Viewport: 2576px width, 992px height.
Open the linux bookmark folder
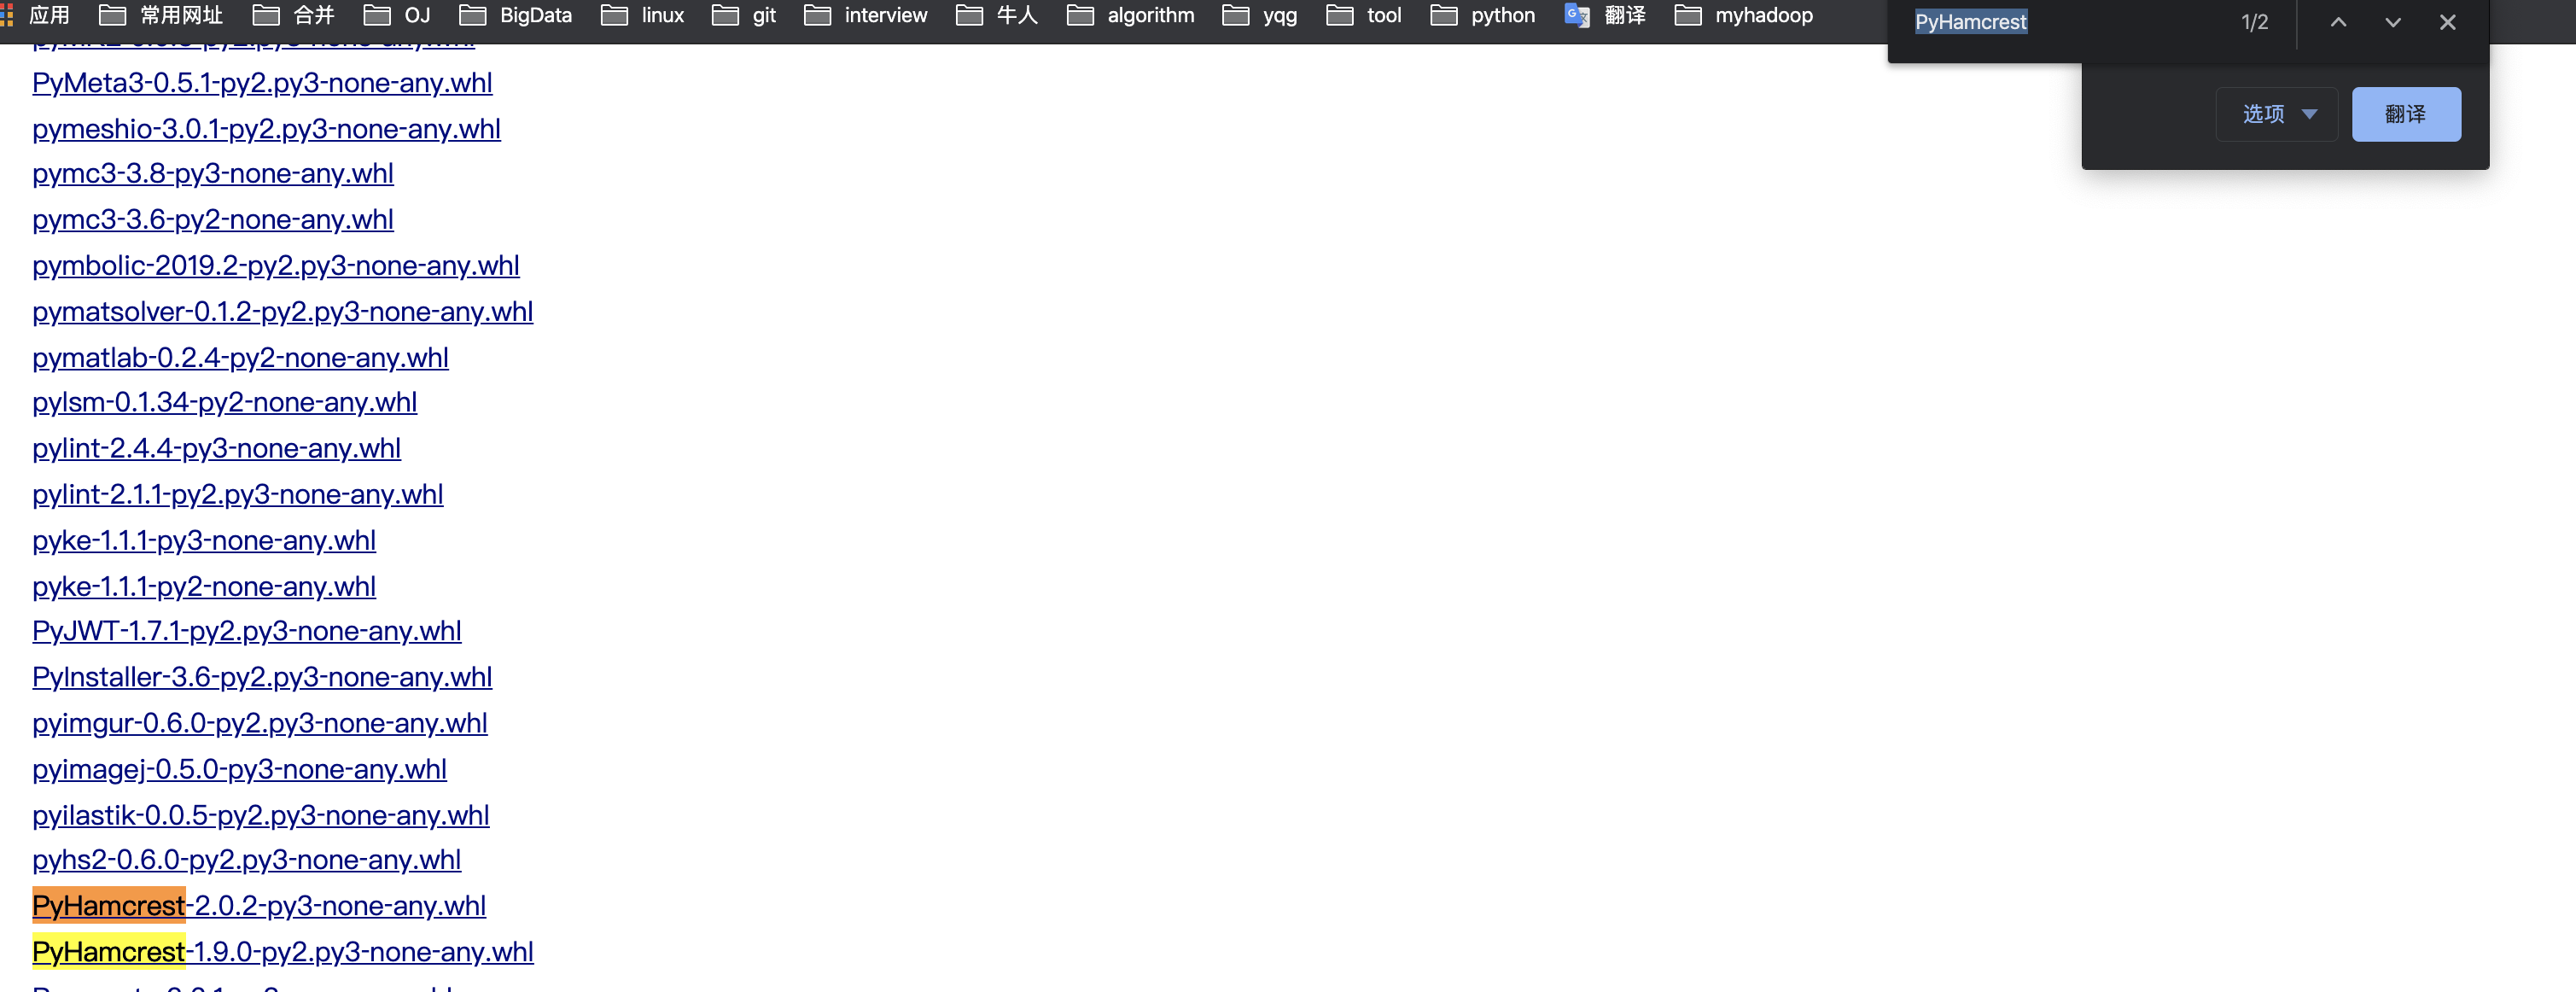[642, 16]
